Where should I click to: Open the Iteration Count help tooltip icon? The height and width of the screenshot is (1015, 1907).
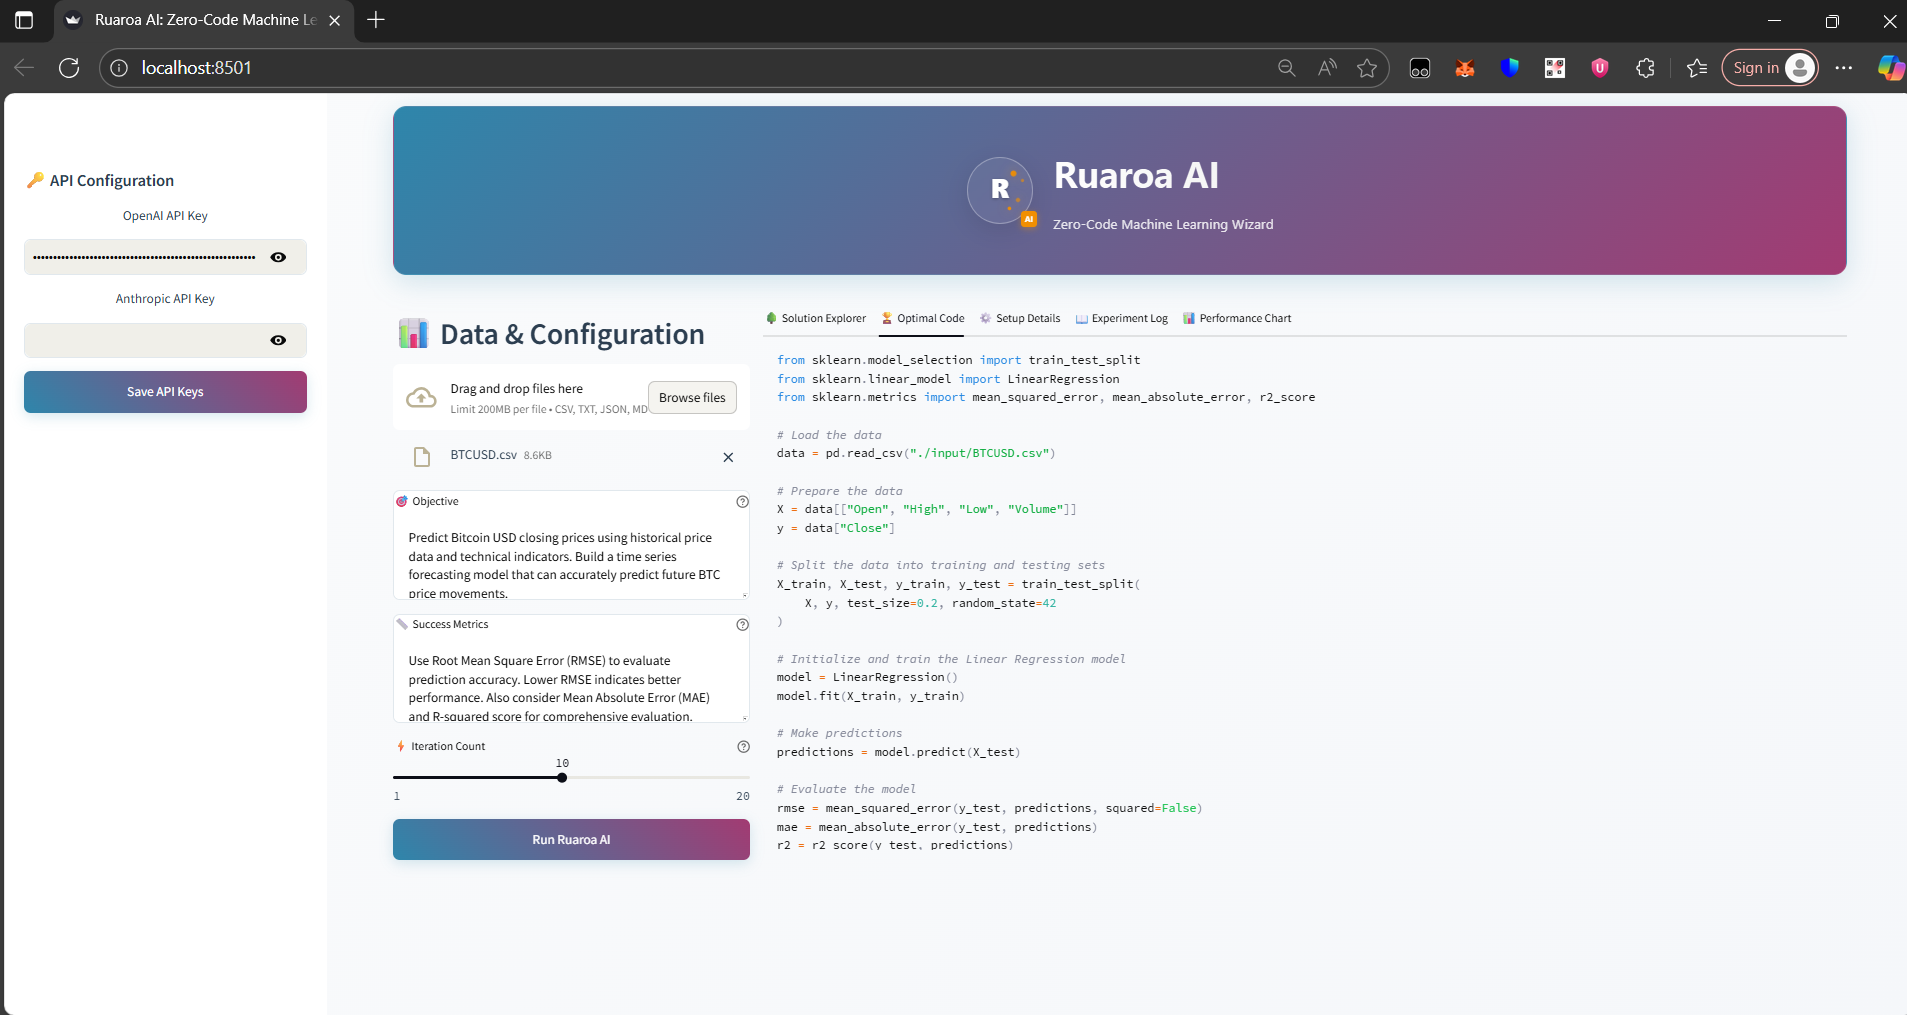[x=743, y=747]
